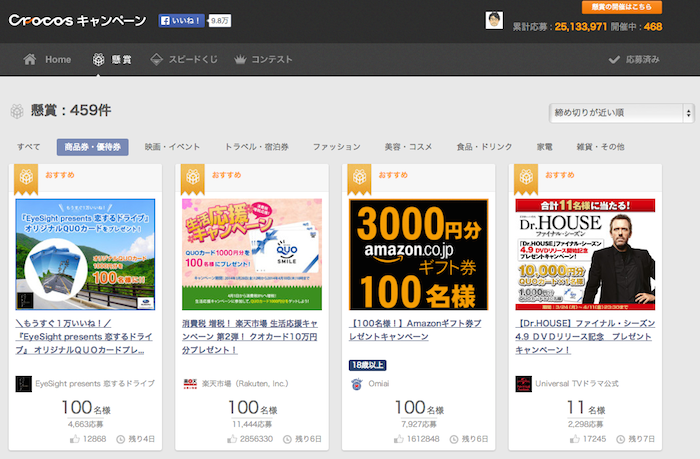Select the 美容・コスメ category tab

(x=408, y=147)
